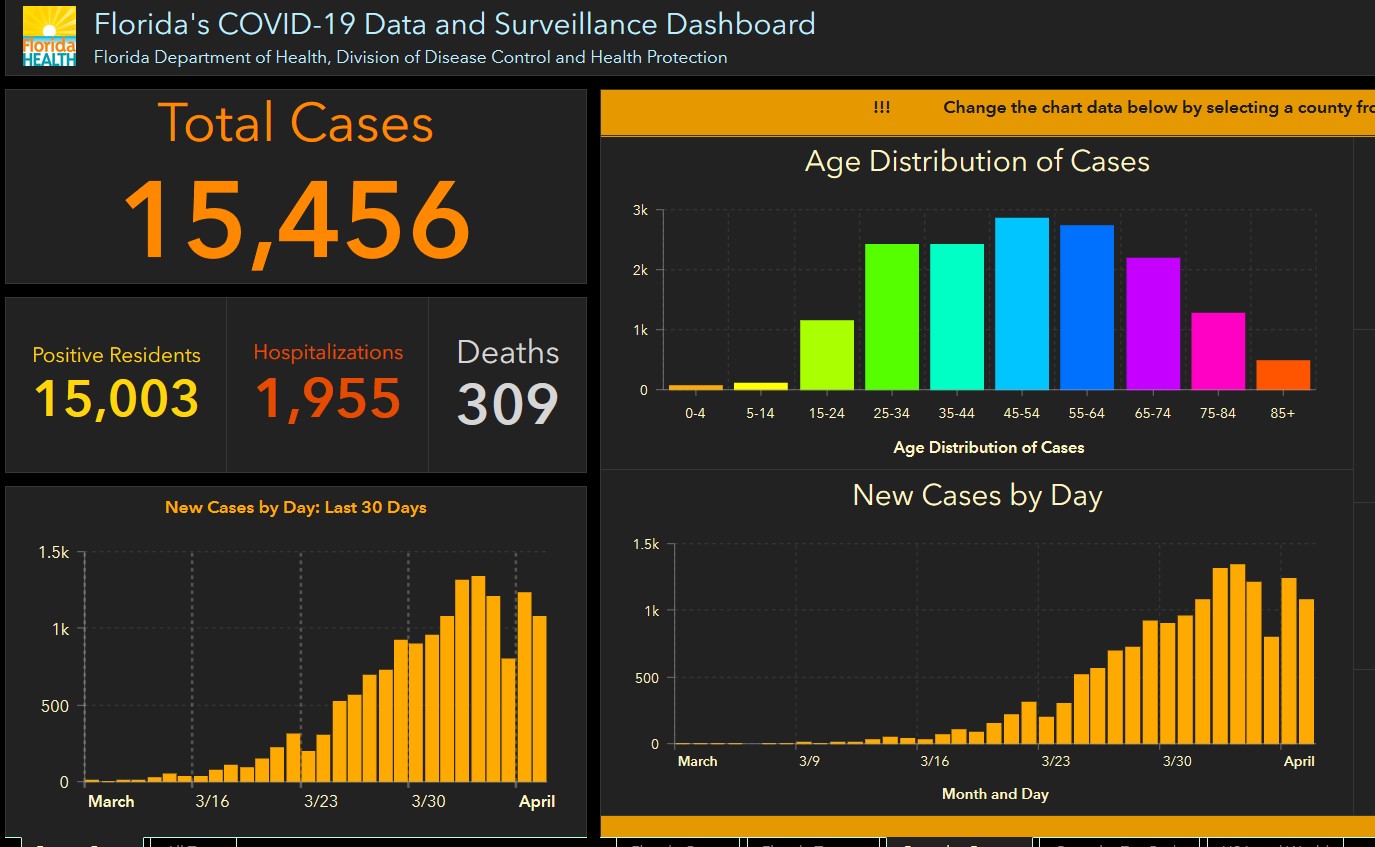Click the "45-54" axis label
Image resolution: width=1375 pixels, height=847 pixels.
point(1022,413)
